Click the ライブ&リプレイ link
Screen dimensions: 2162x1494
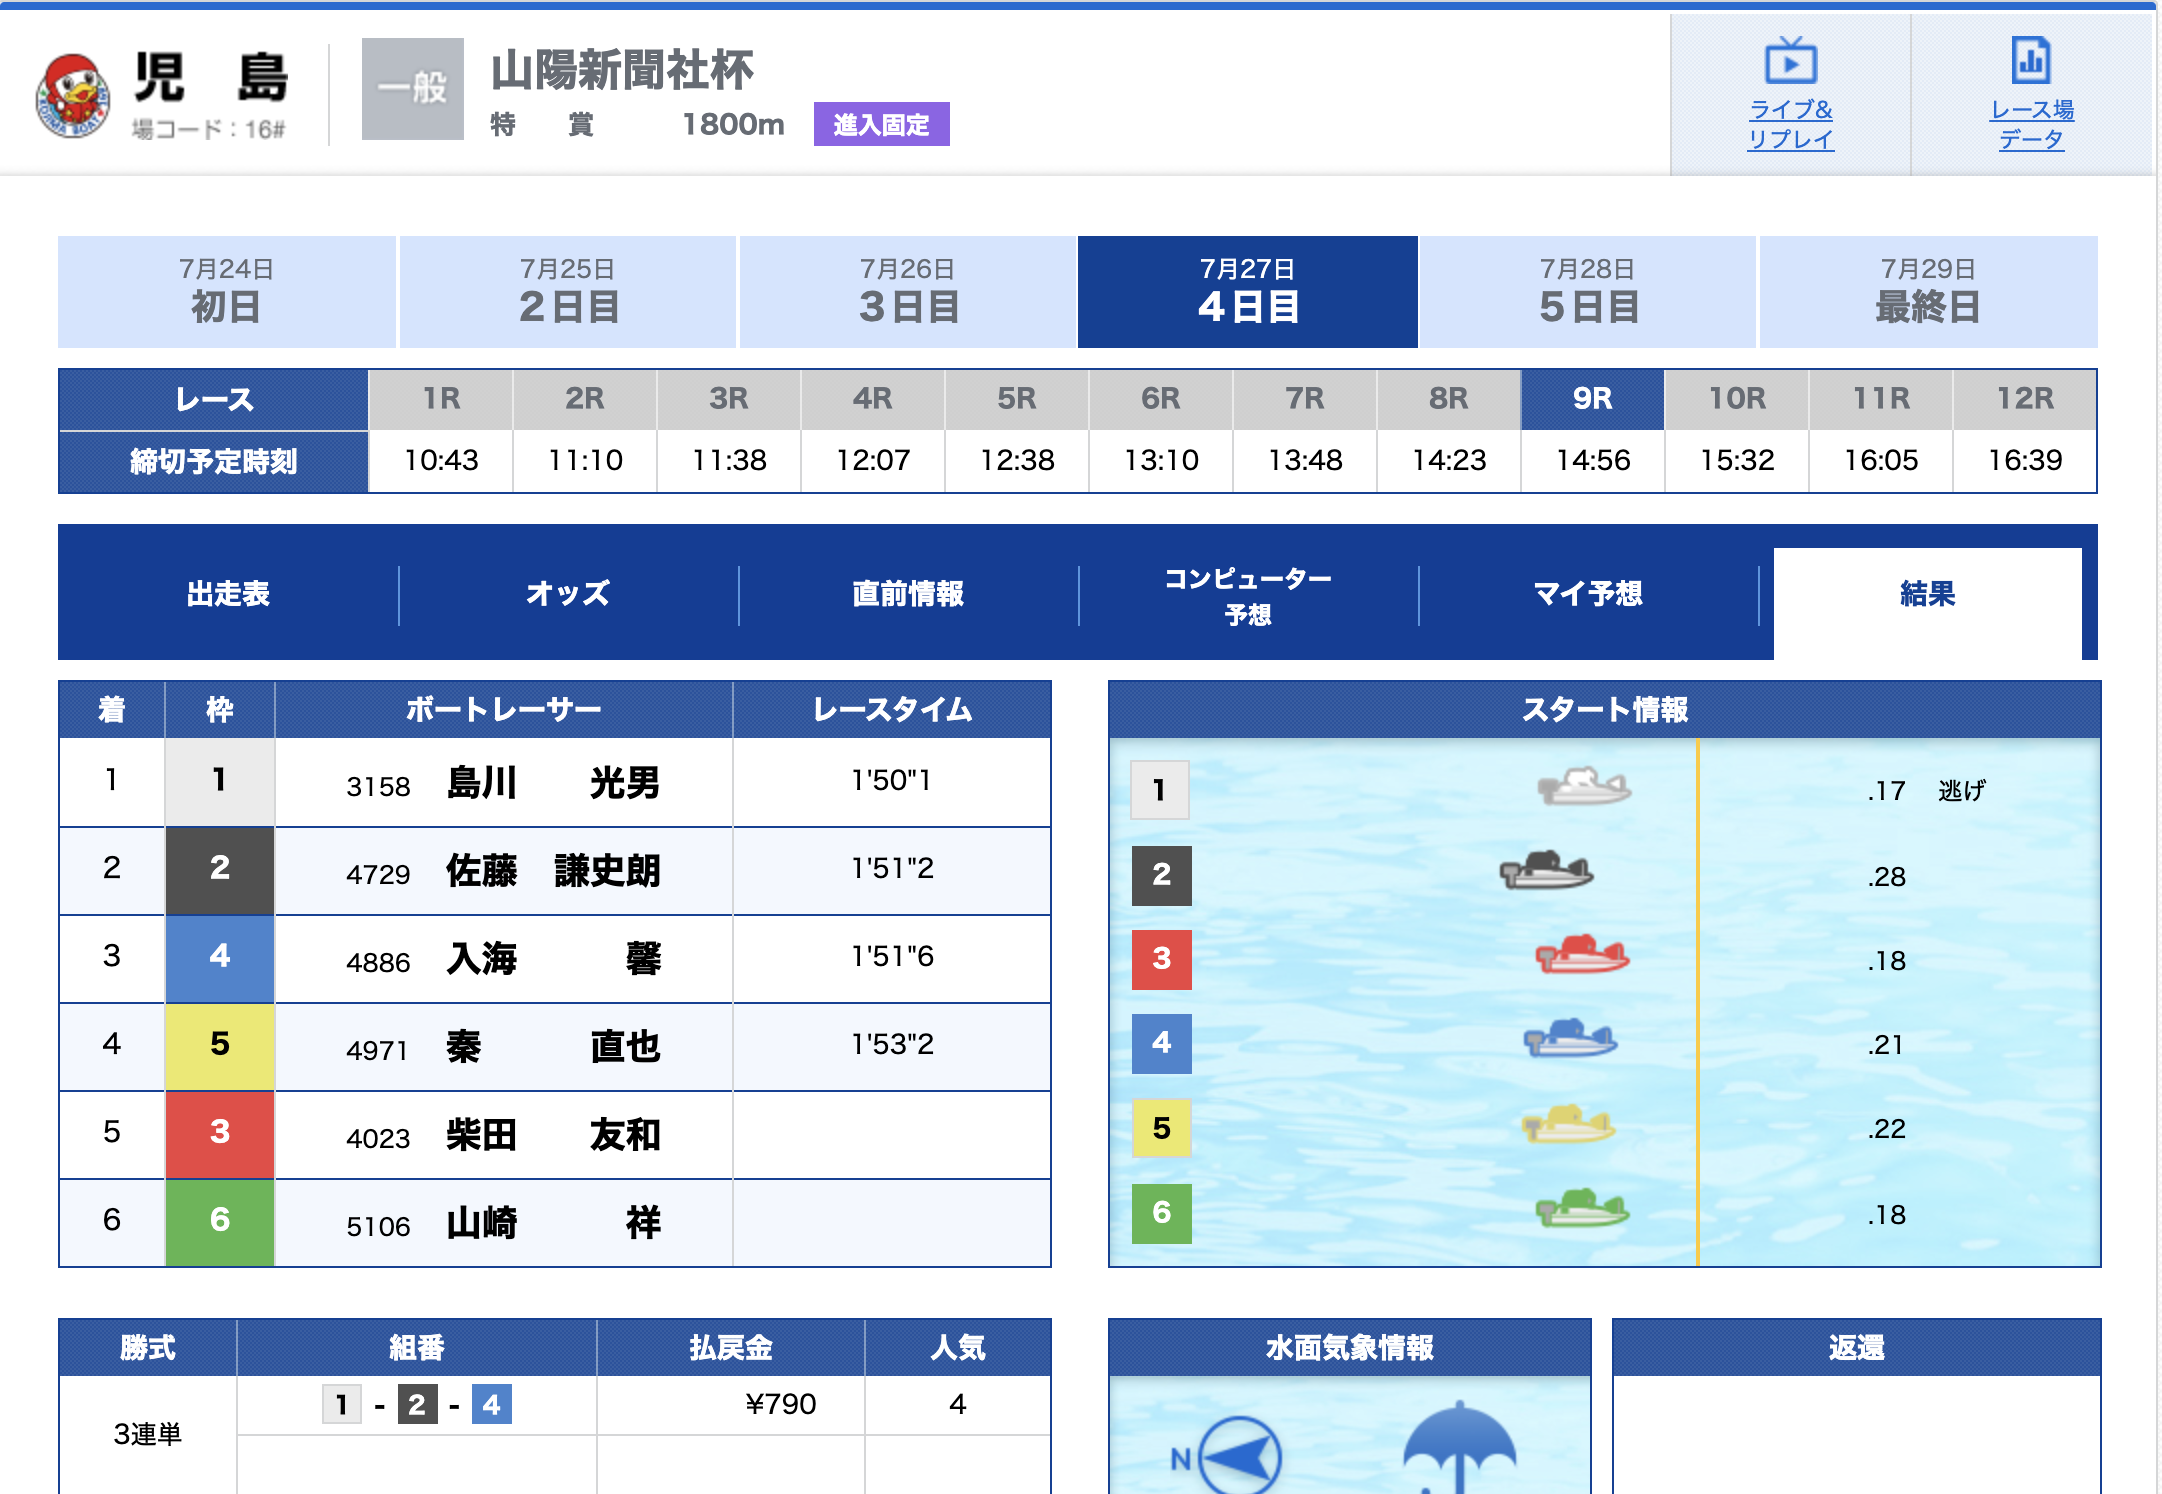pyautogui.click(x=1790, y=124)
